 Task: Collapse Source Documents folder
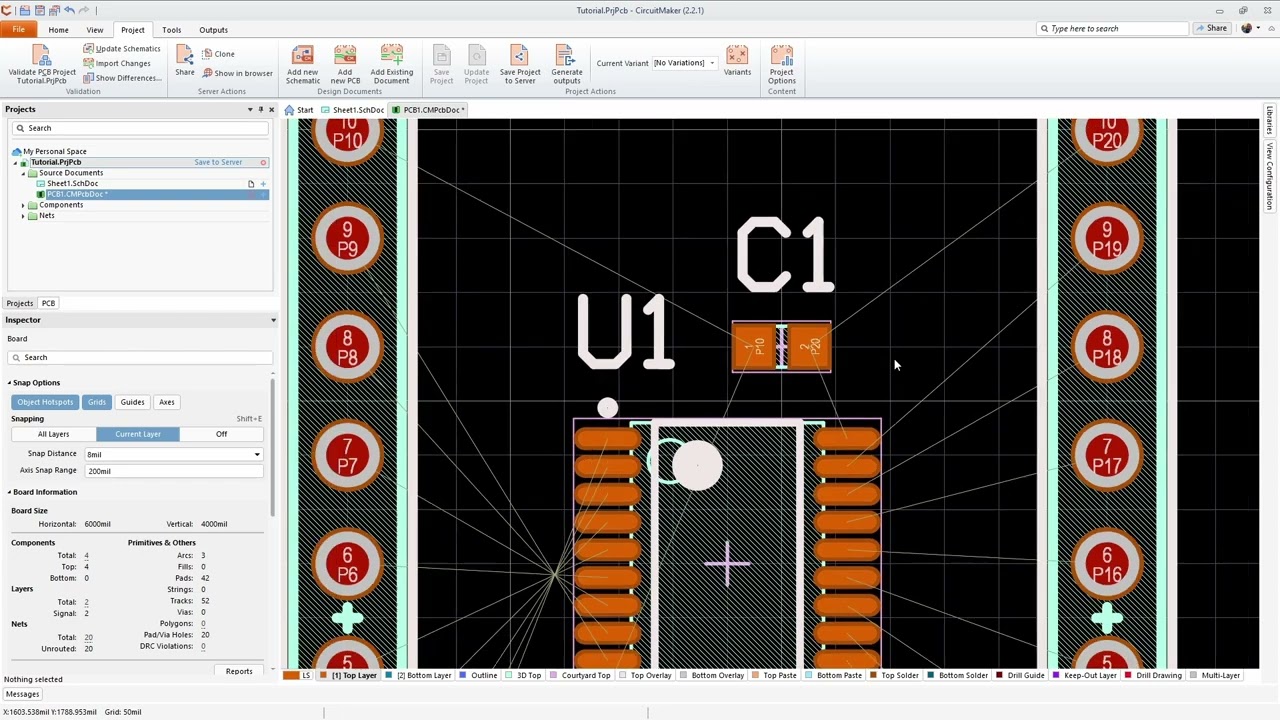(23, 173)
